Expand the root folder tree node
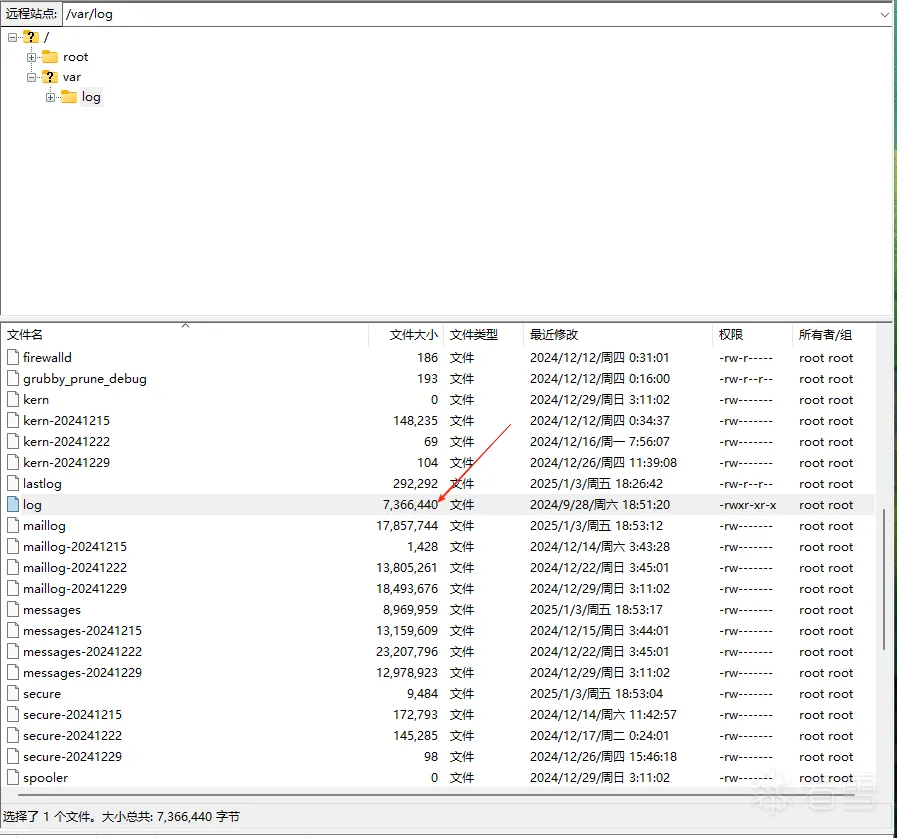 [31, 57]
